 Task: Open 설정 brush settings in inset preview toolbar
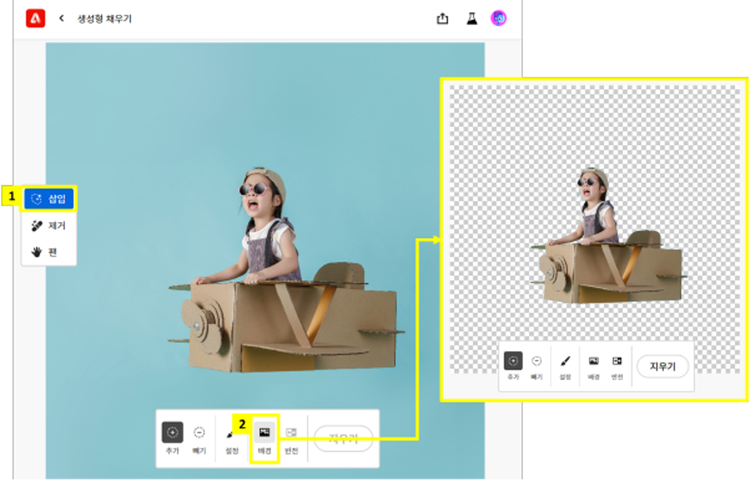point(565,367)
